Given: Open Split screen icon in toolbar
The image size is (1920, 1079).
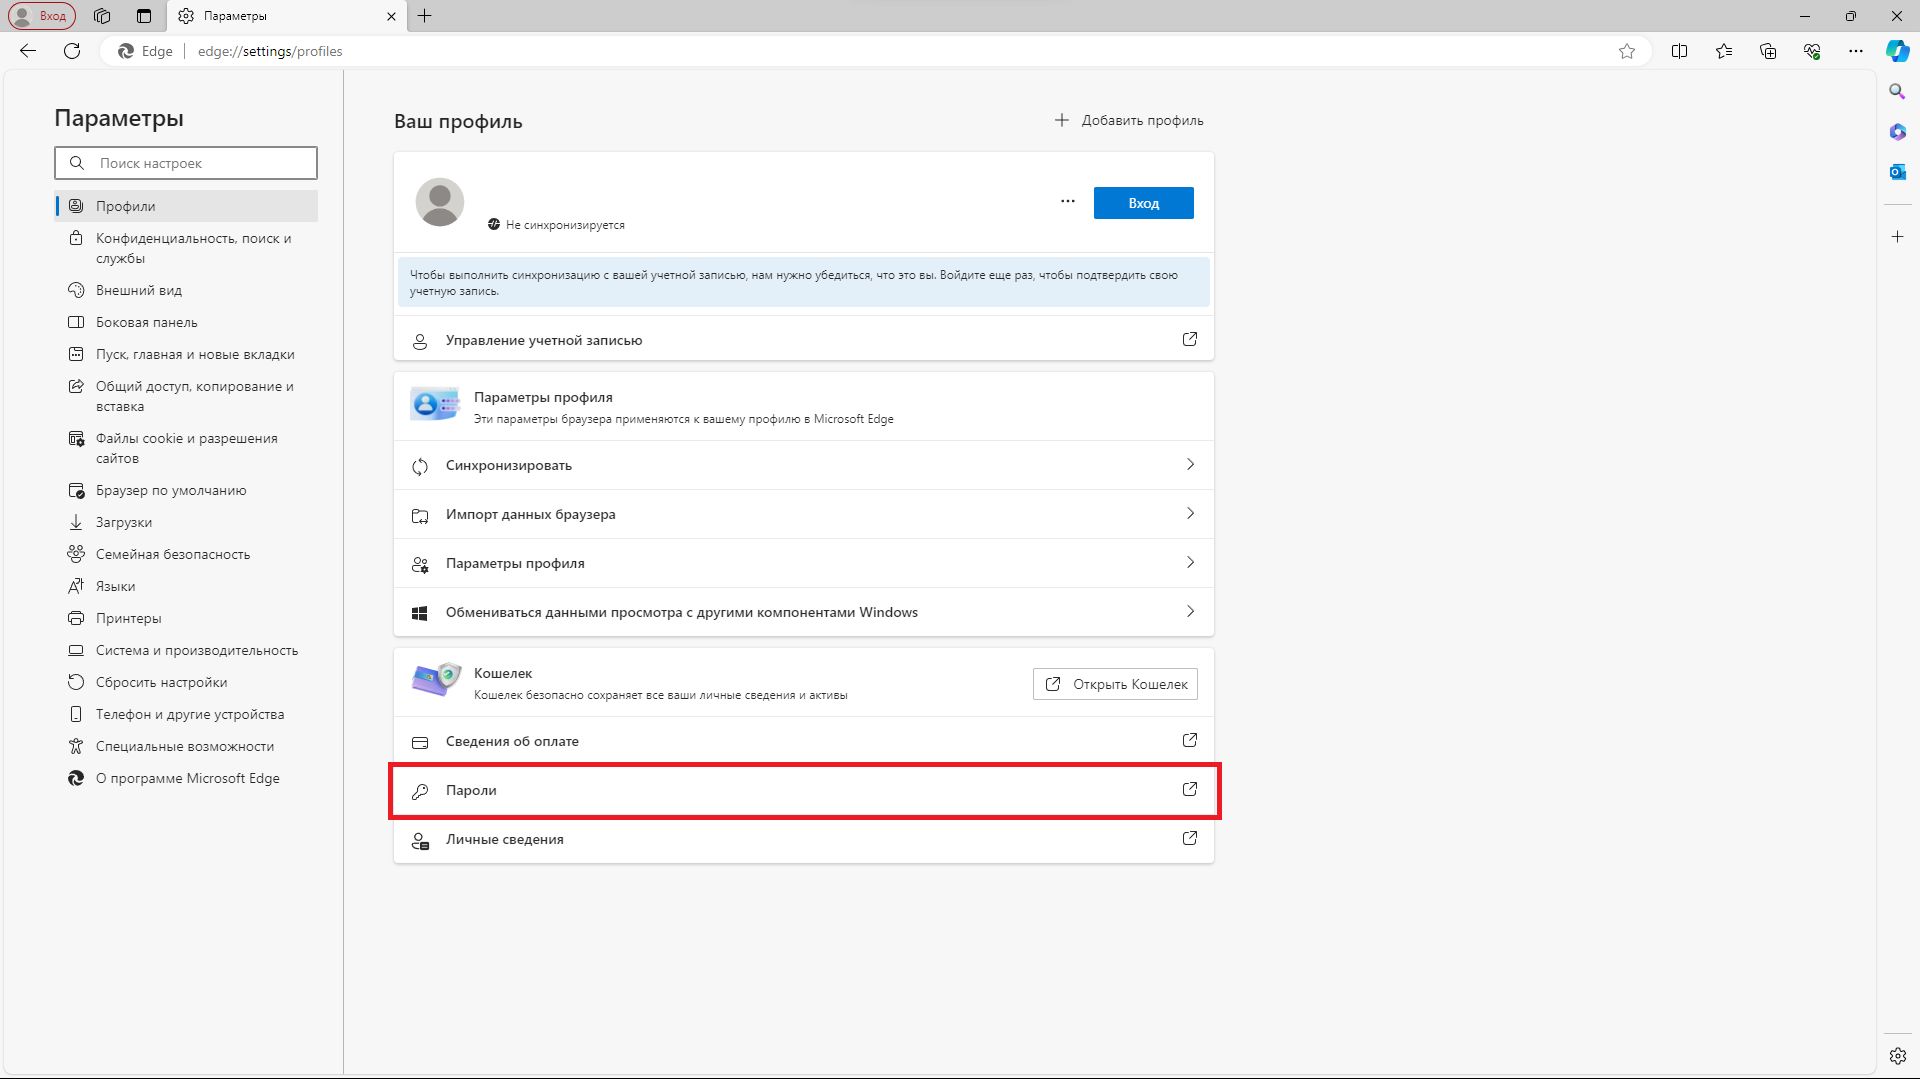Looking at the screenshot, I should 1679,51.
